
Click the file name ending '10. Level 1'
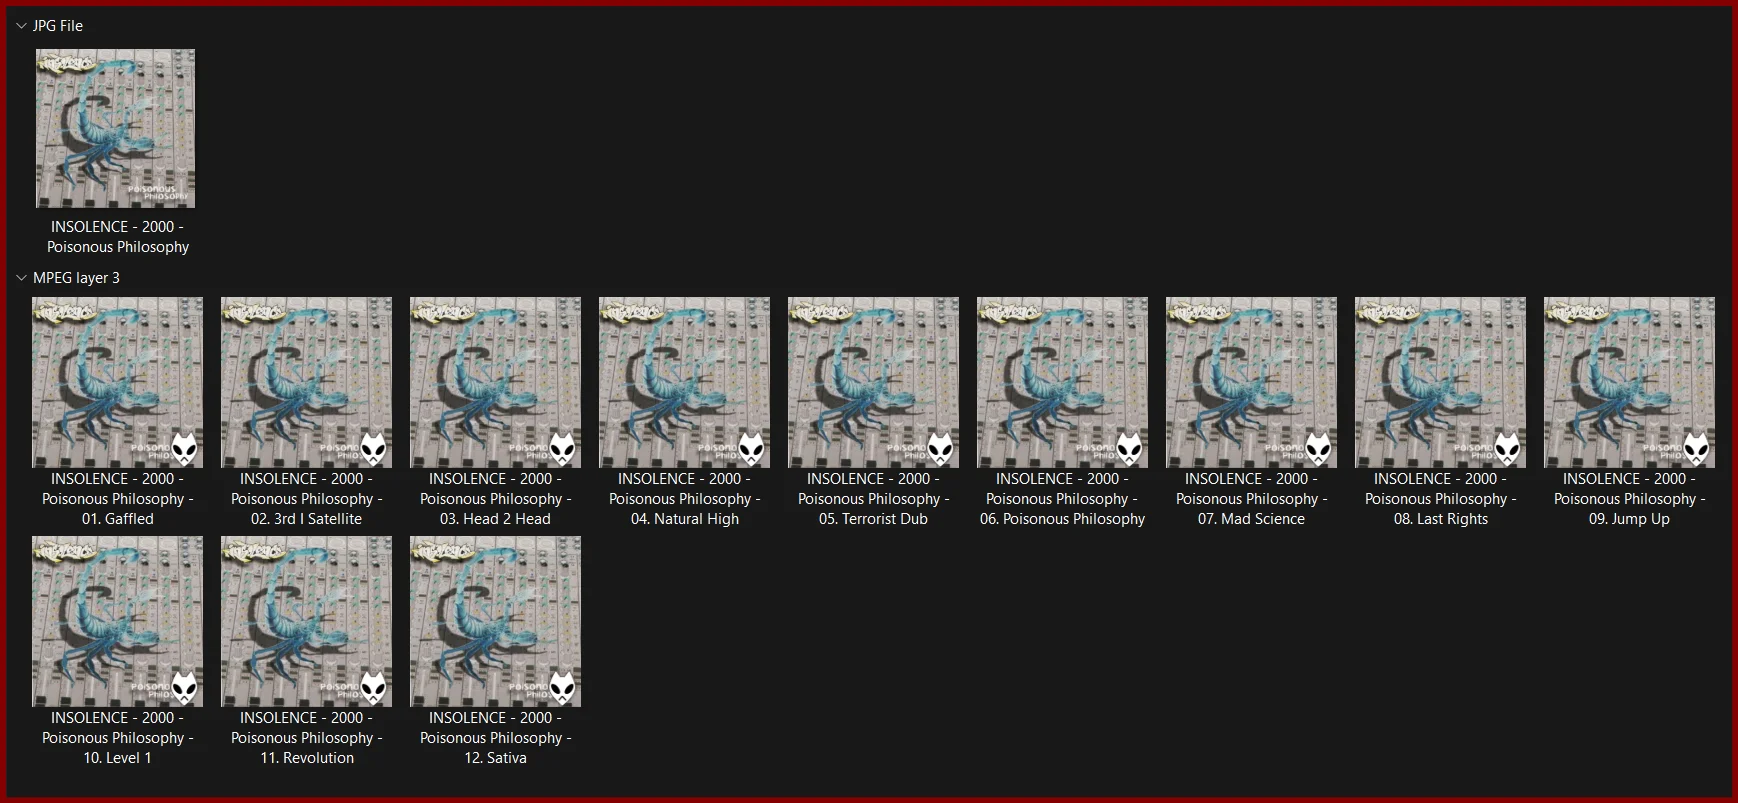(x=118, y=738)
